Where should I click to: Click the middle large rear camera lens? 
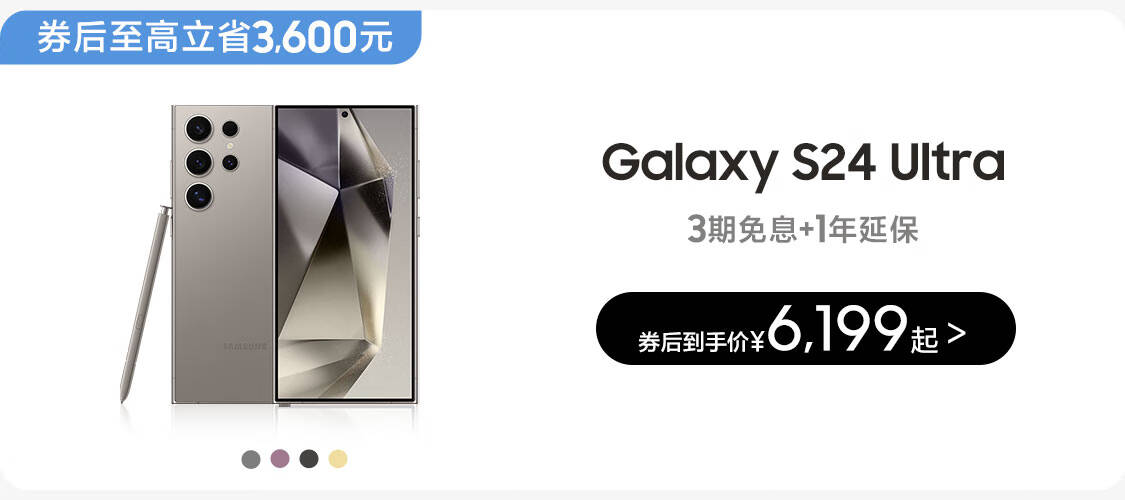(x=199, y=162)
